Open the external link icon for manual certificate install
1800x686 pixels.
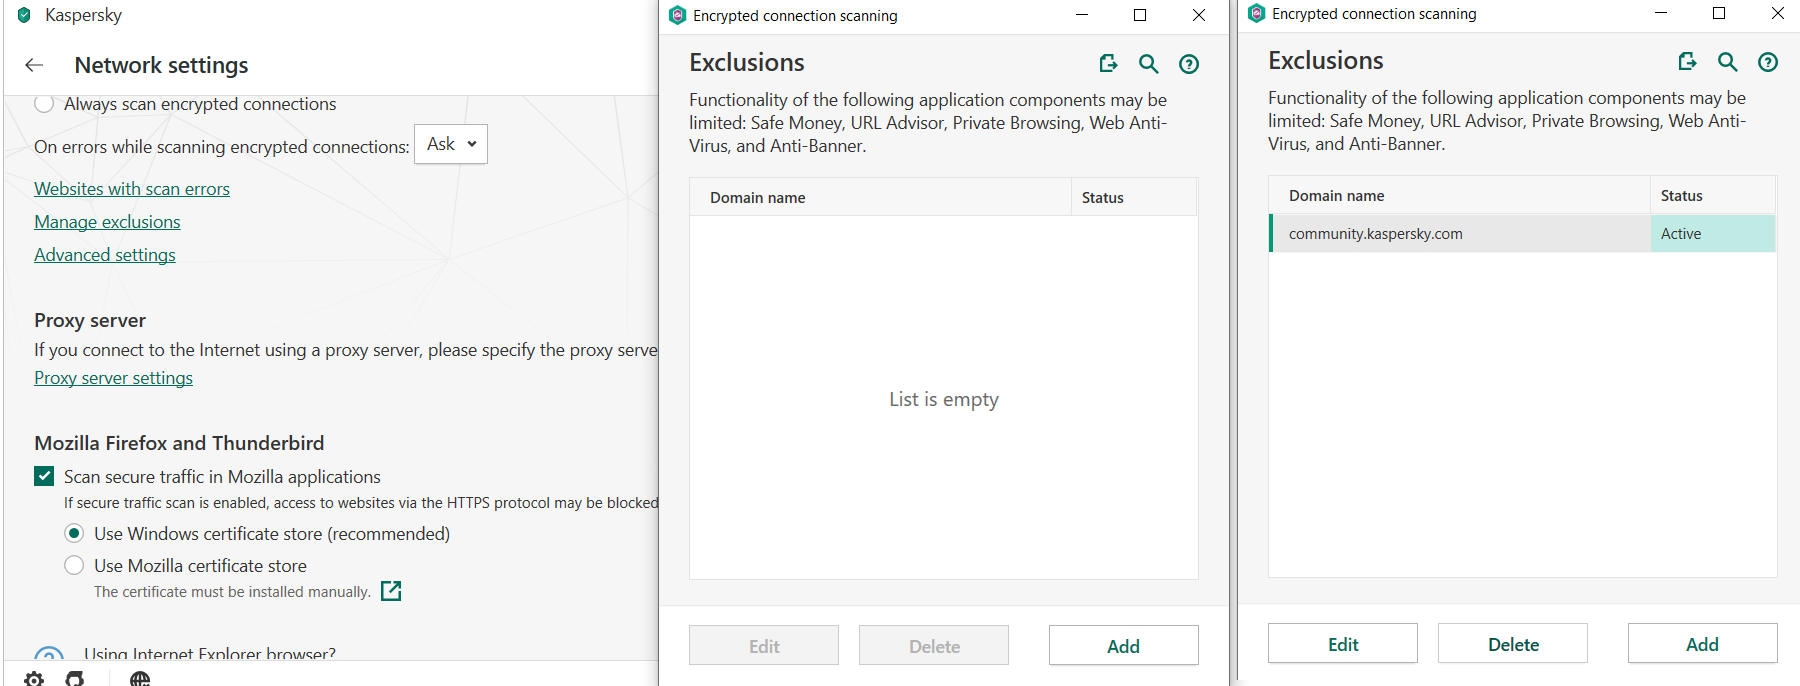(x=391, y=591)
